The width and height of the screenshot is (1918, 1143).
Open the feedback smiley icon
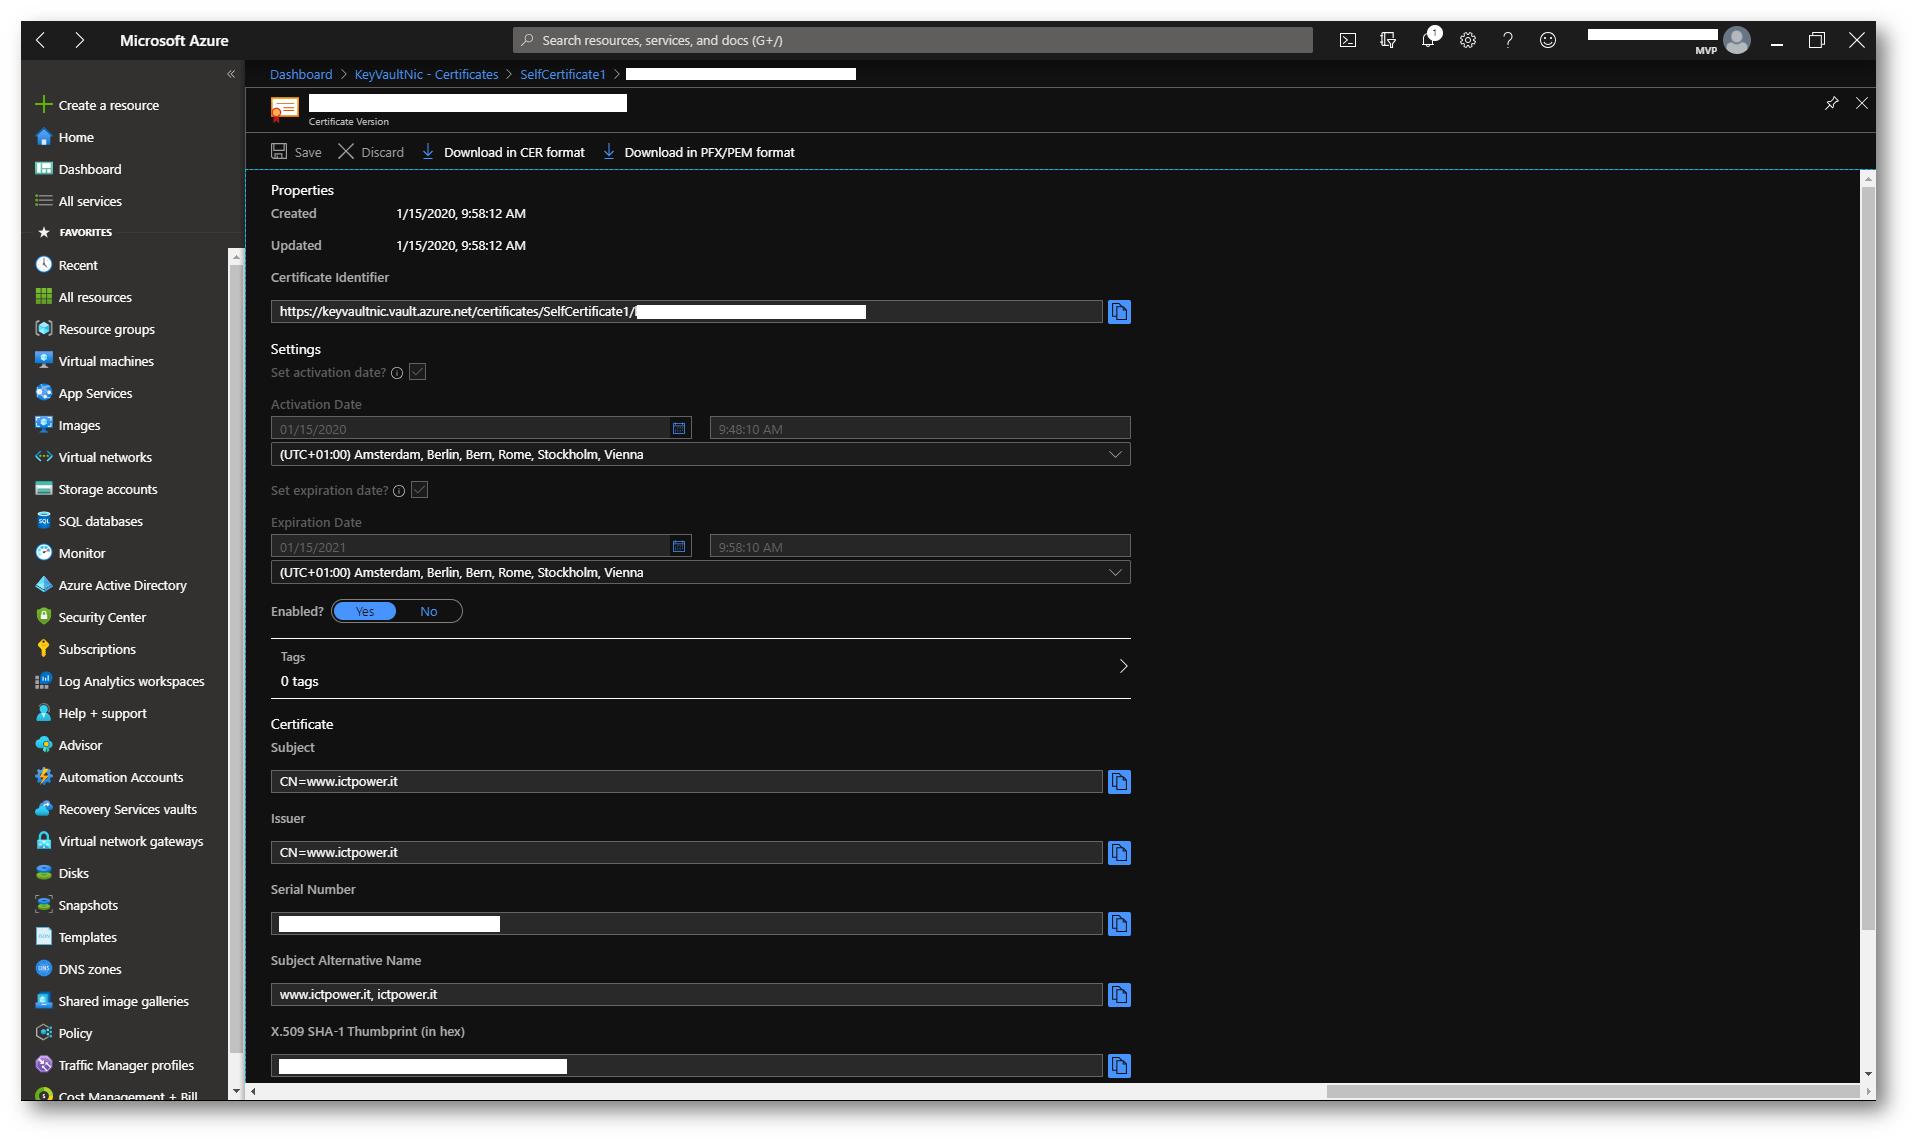tap(1548, 40)
